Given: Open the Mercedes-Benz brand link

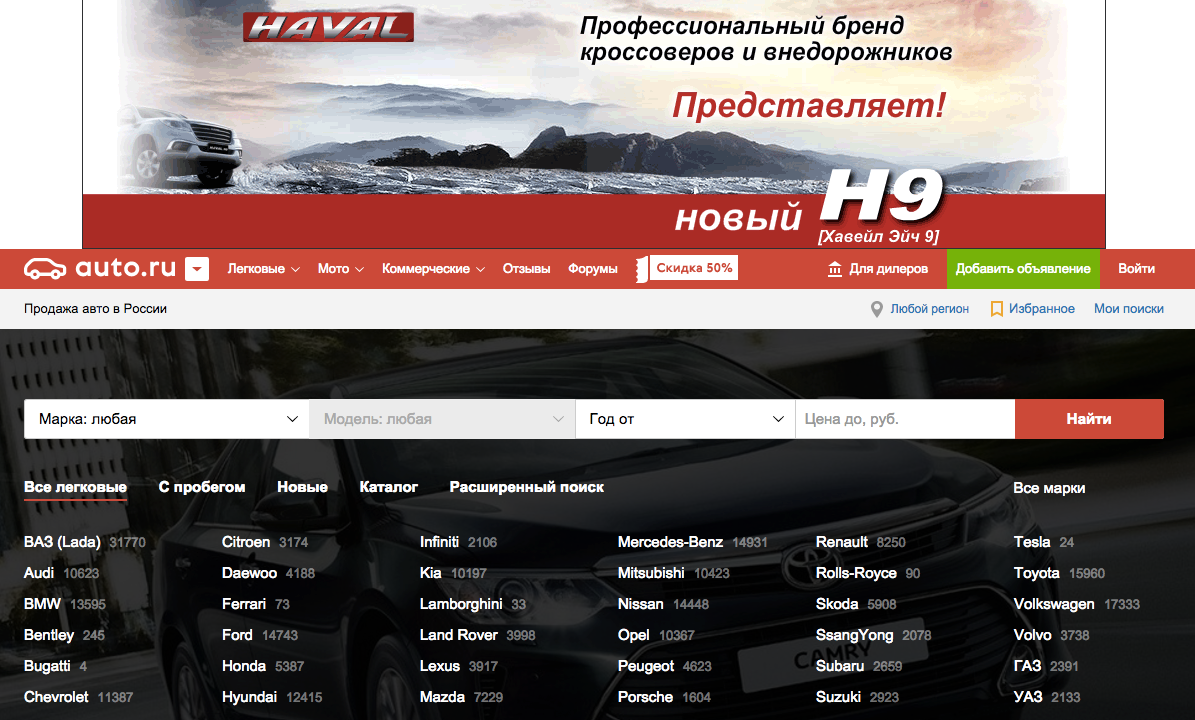Looking at the screenshot, I should (670, 542).
